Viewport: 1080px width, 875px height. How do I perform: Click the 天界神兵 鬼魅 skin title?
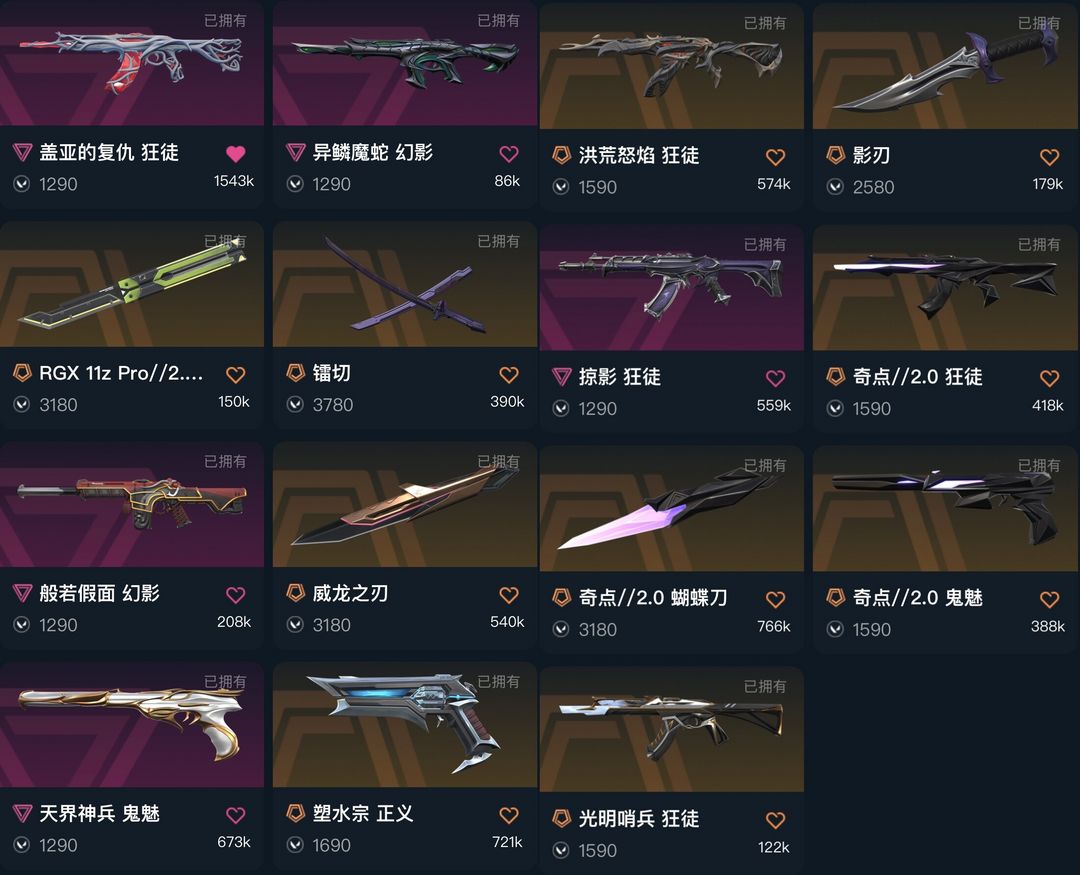99,814
